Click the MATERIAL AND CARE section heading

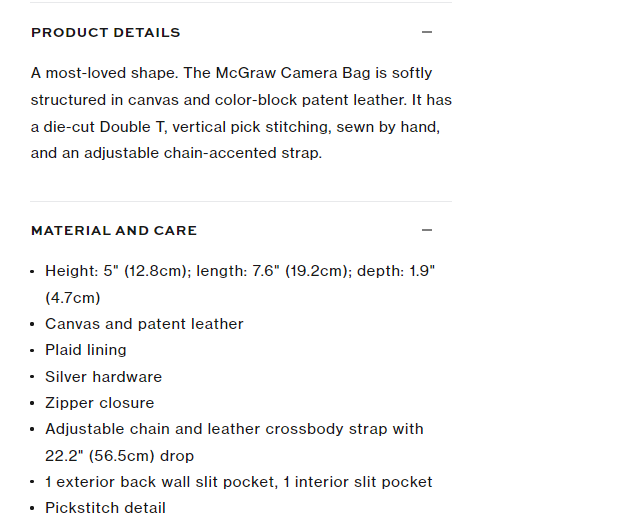[114, 230]
